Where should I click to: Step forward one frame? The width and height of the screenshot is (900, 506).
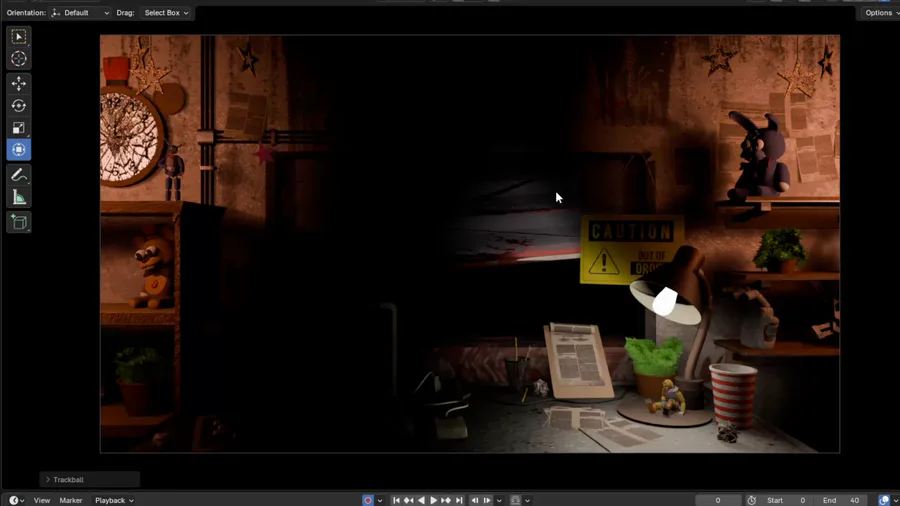point(487,500)
